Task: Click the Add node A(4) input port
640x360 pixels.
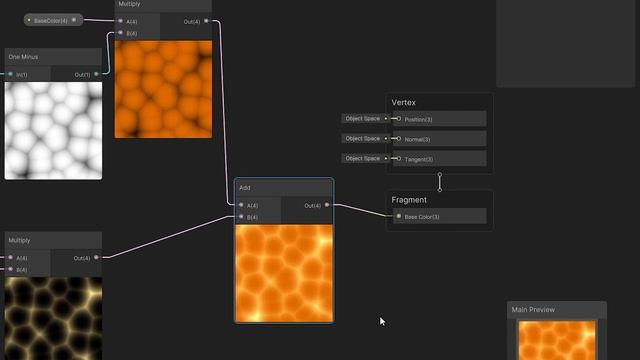Action: 241,205
